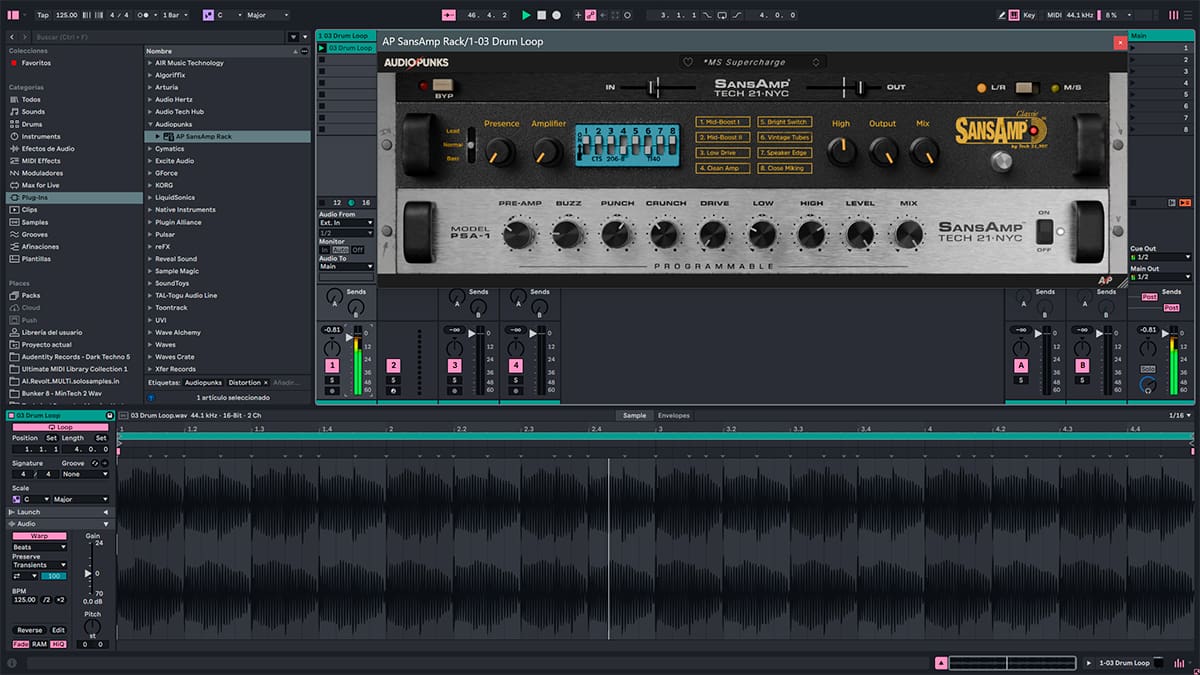The height and width of the screenshot is (675, 1200).
Task: Toggle the pink automation arm link icon
Action: [x=591, y=15]
